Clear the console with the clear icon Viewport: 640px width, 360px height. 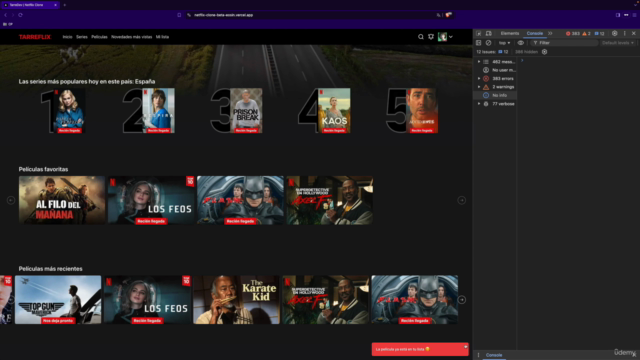[489, 43]
